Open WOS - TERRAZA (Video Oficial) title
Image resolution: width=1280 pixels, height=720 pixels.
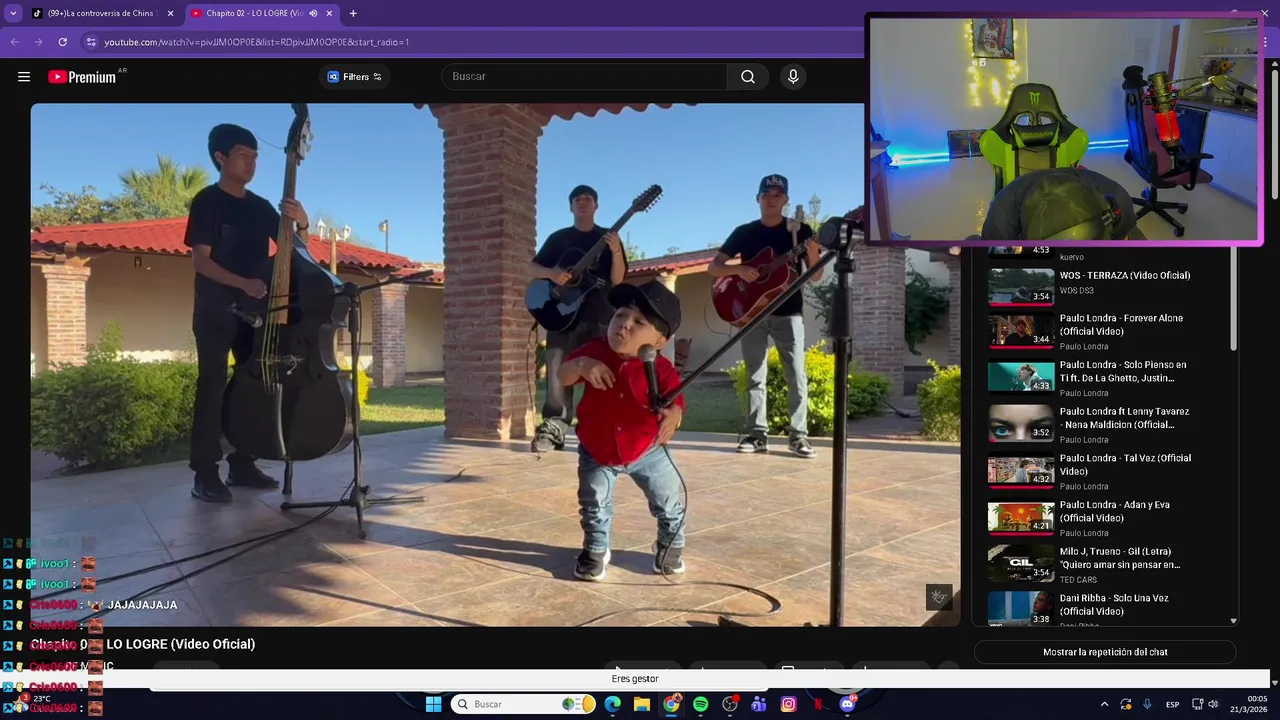(x=1125, y=275)
